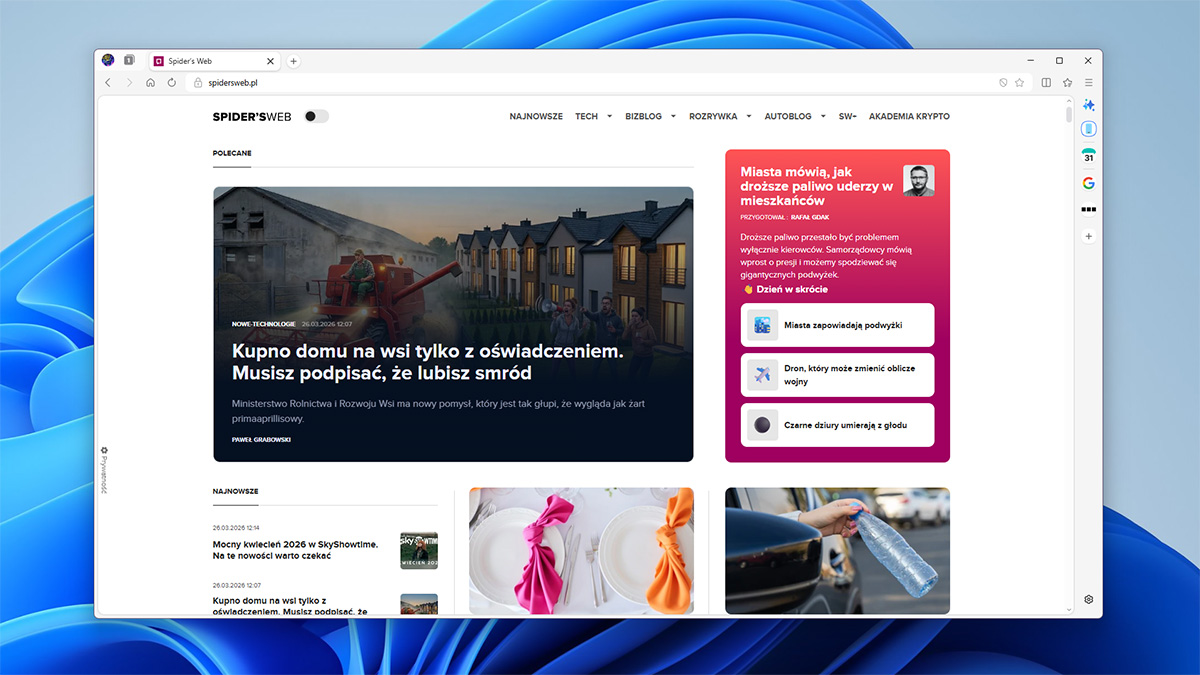The image size is (1200, 675).
Task: Open the settings gear at bottom right
Action: coord(1088,598)
